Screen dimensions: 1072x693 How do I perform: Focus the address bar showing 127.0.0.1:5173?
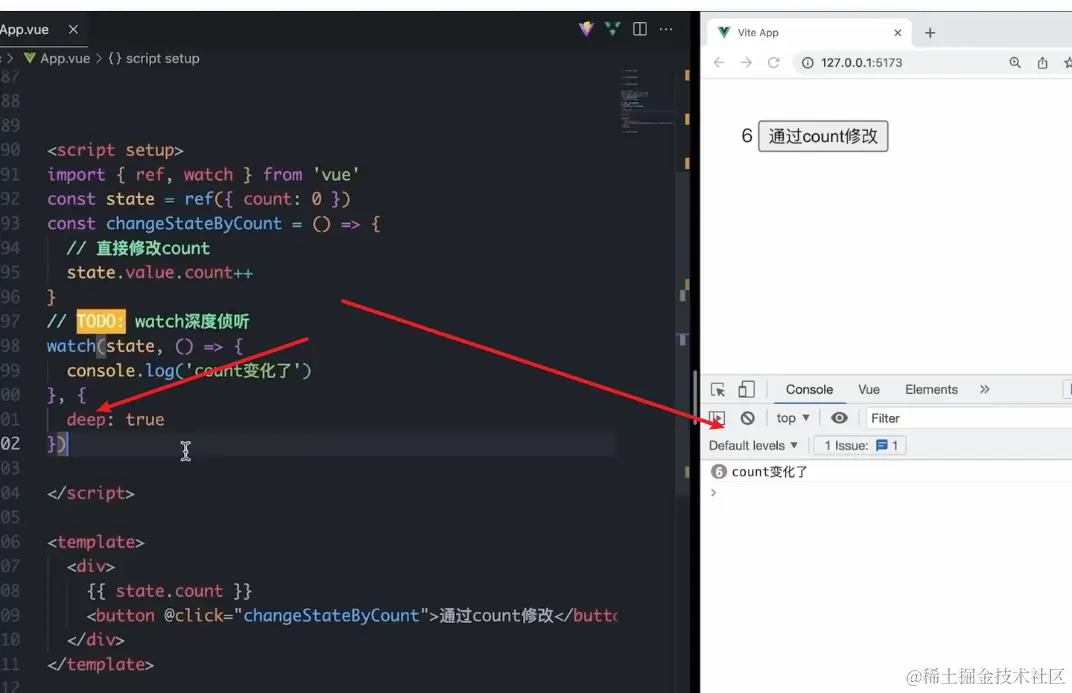[x=861, y=62]
